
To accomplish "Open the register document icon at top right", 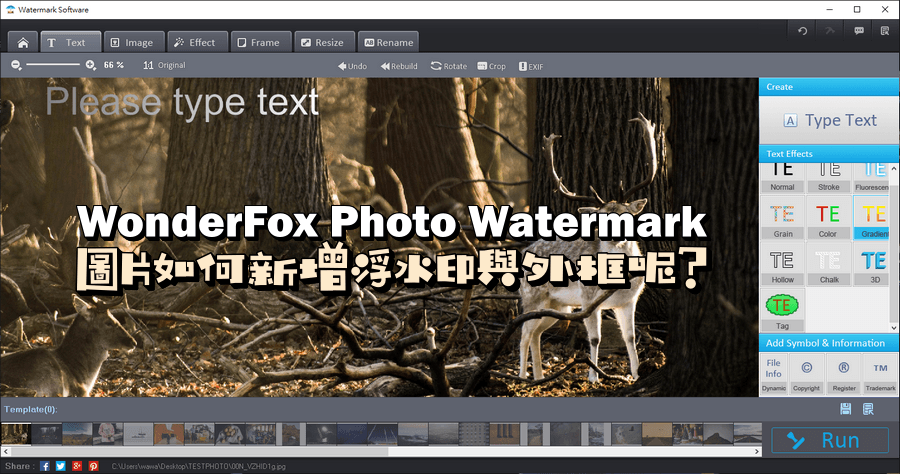I will pos(885,31).
